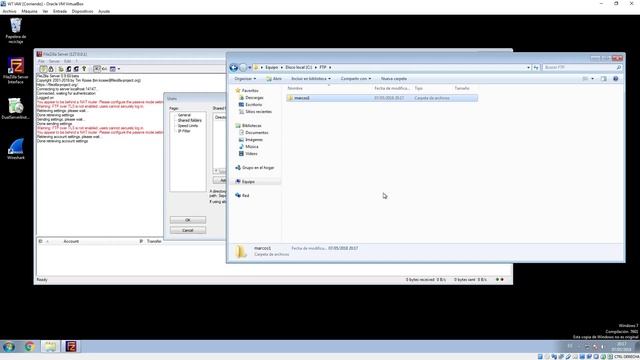Screen dimensions: 640x360
Task: Expand arrow after FTP in breadcrumb
Action: pos(330,67)
